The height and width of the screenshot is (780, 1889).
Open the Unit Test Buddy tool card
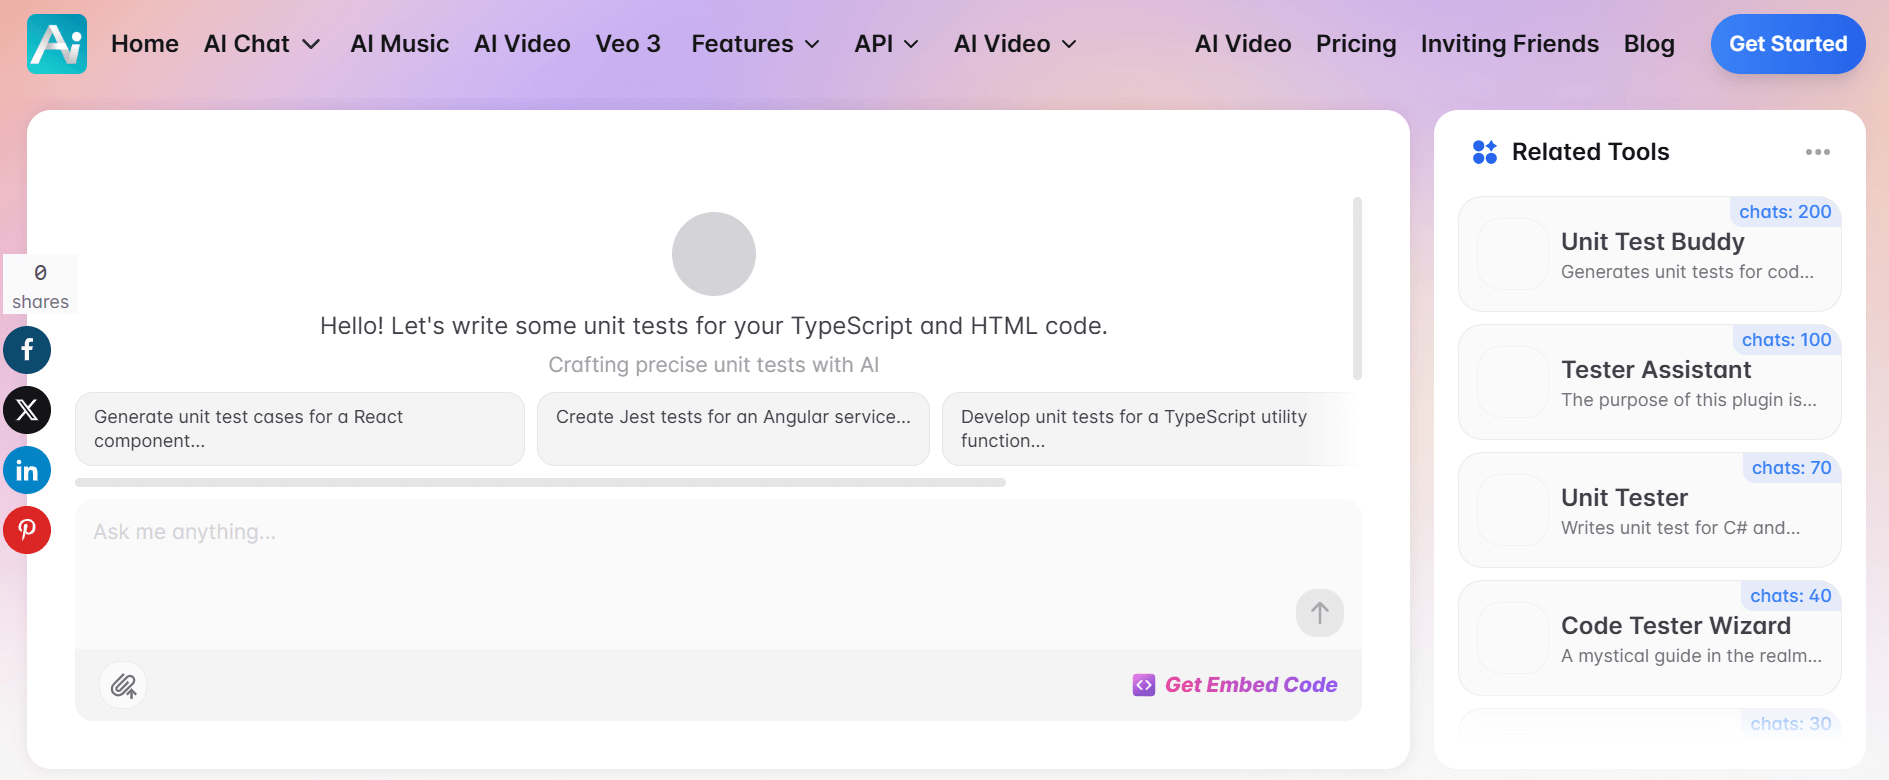[x=1649, y=255]
